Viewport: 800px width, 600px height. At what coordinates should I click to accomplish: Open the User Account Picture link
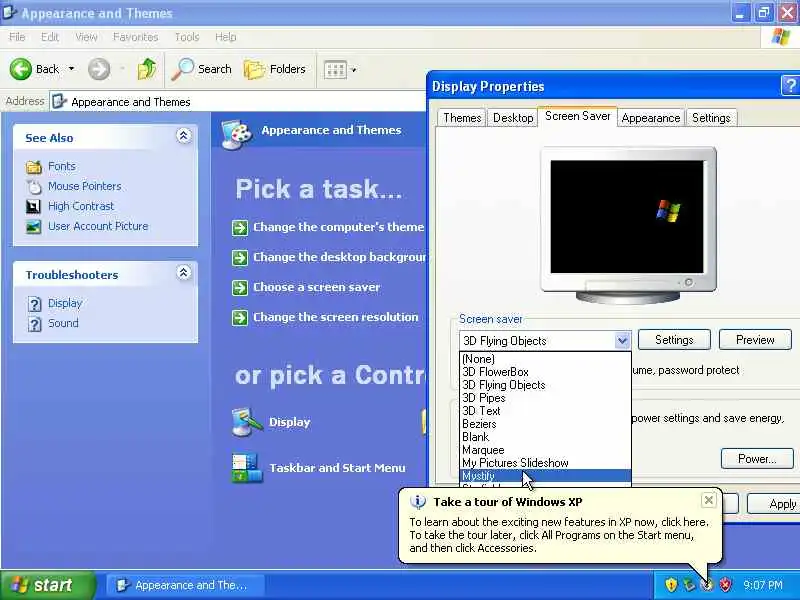[98, 226]
